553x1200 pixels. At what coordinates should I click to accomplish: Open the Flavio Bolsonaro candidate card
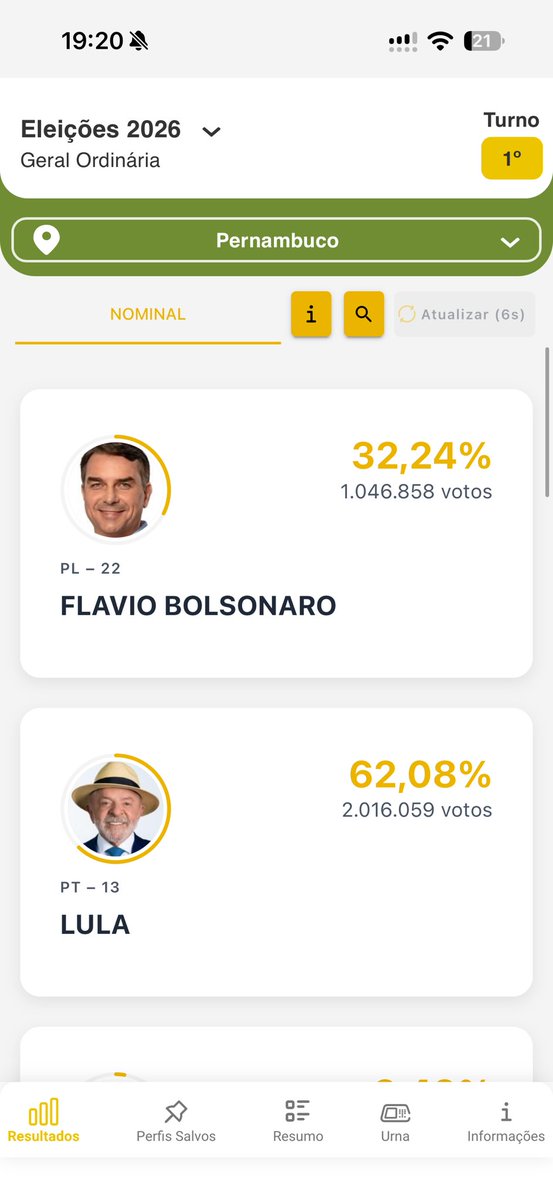click(276, 533)
